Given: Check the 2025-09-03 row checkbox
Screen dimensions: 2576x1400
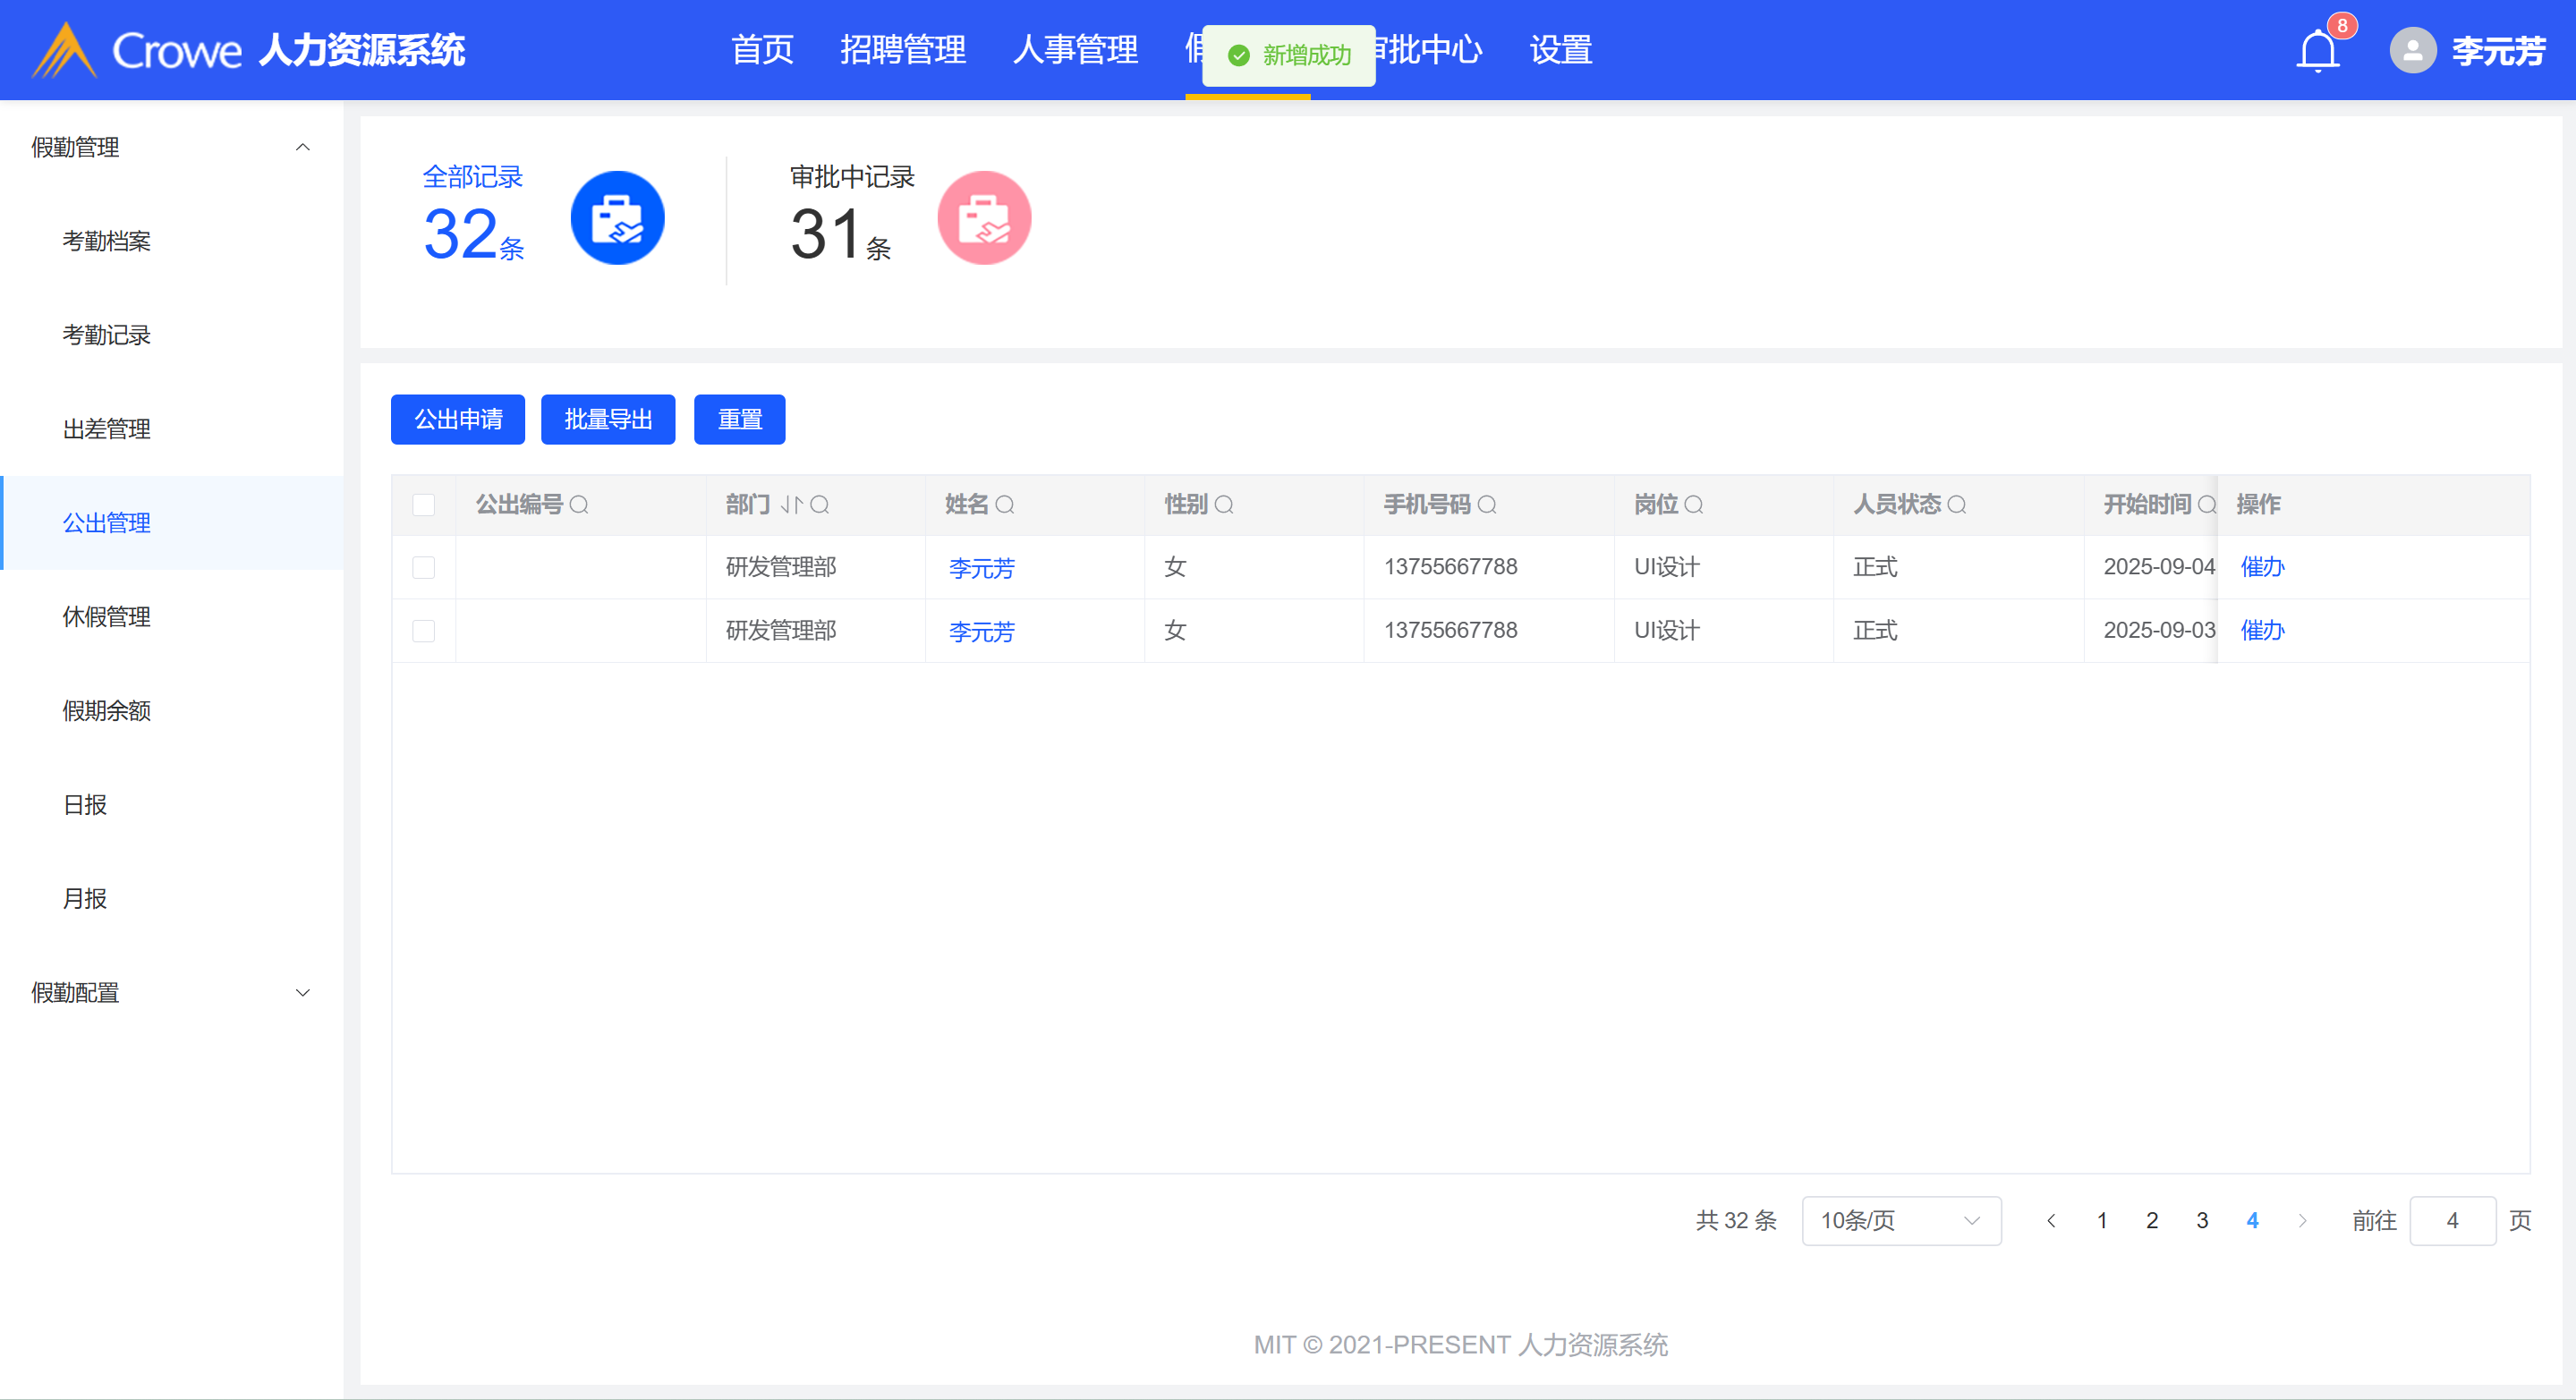Looking at the screenshot, I should (x=424, y=631).
